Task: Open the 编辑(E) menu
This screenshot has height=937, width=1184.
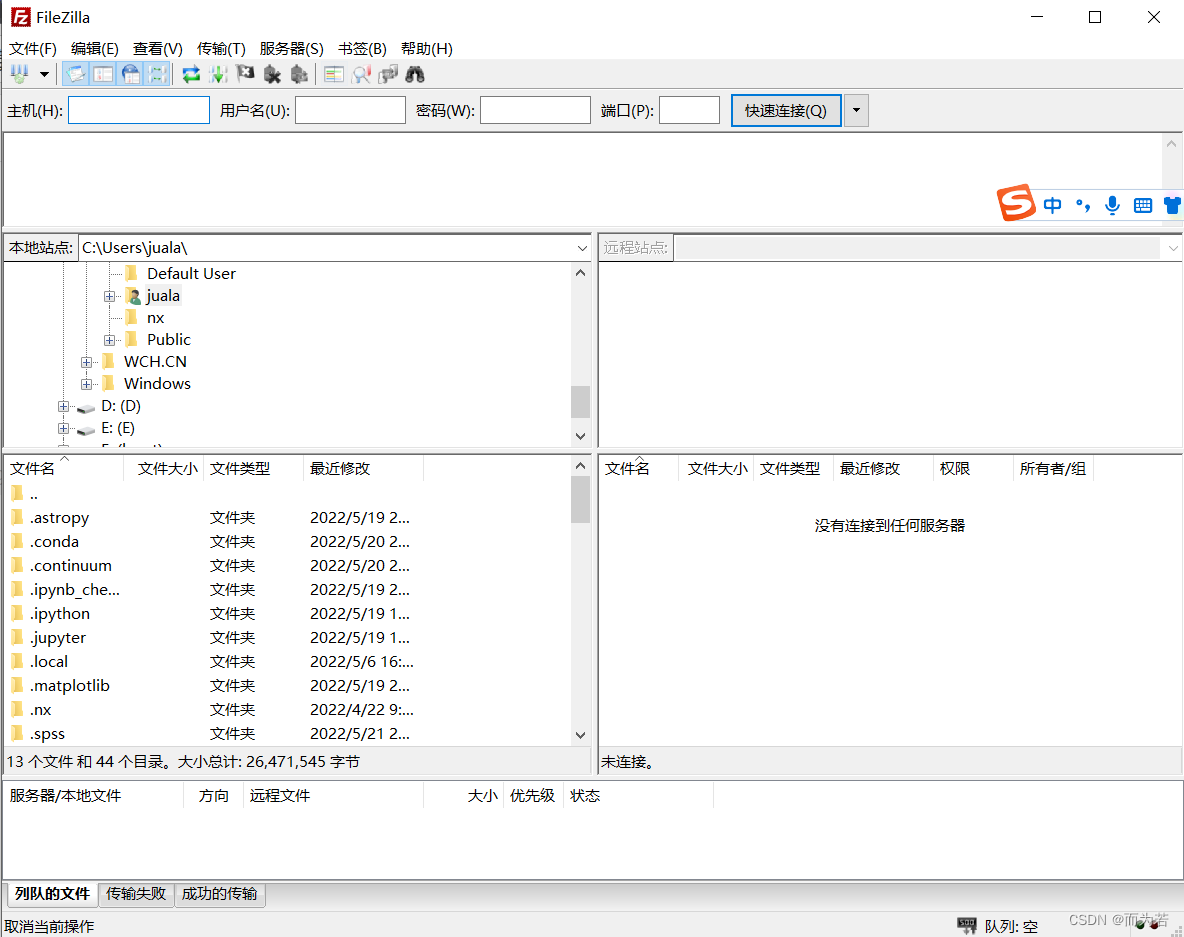Action: pos(94,48)
